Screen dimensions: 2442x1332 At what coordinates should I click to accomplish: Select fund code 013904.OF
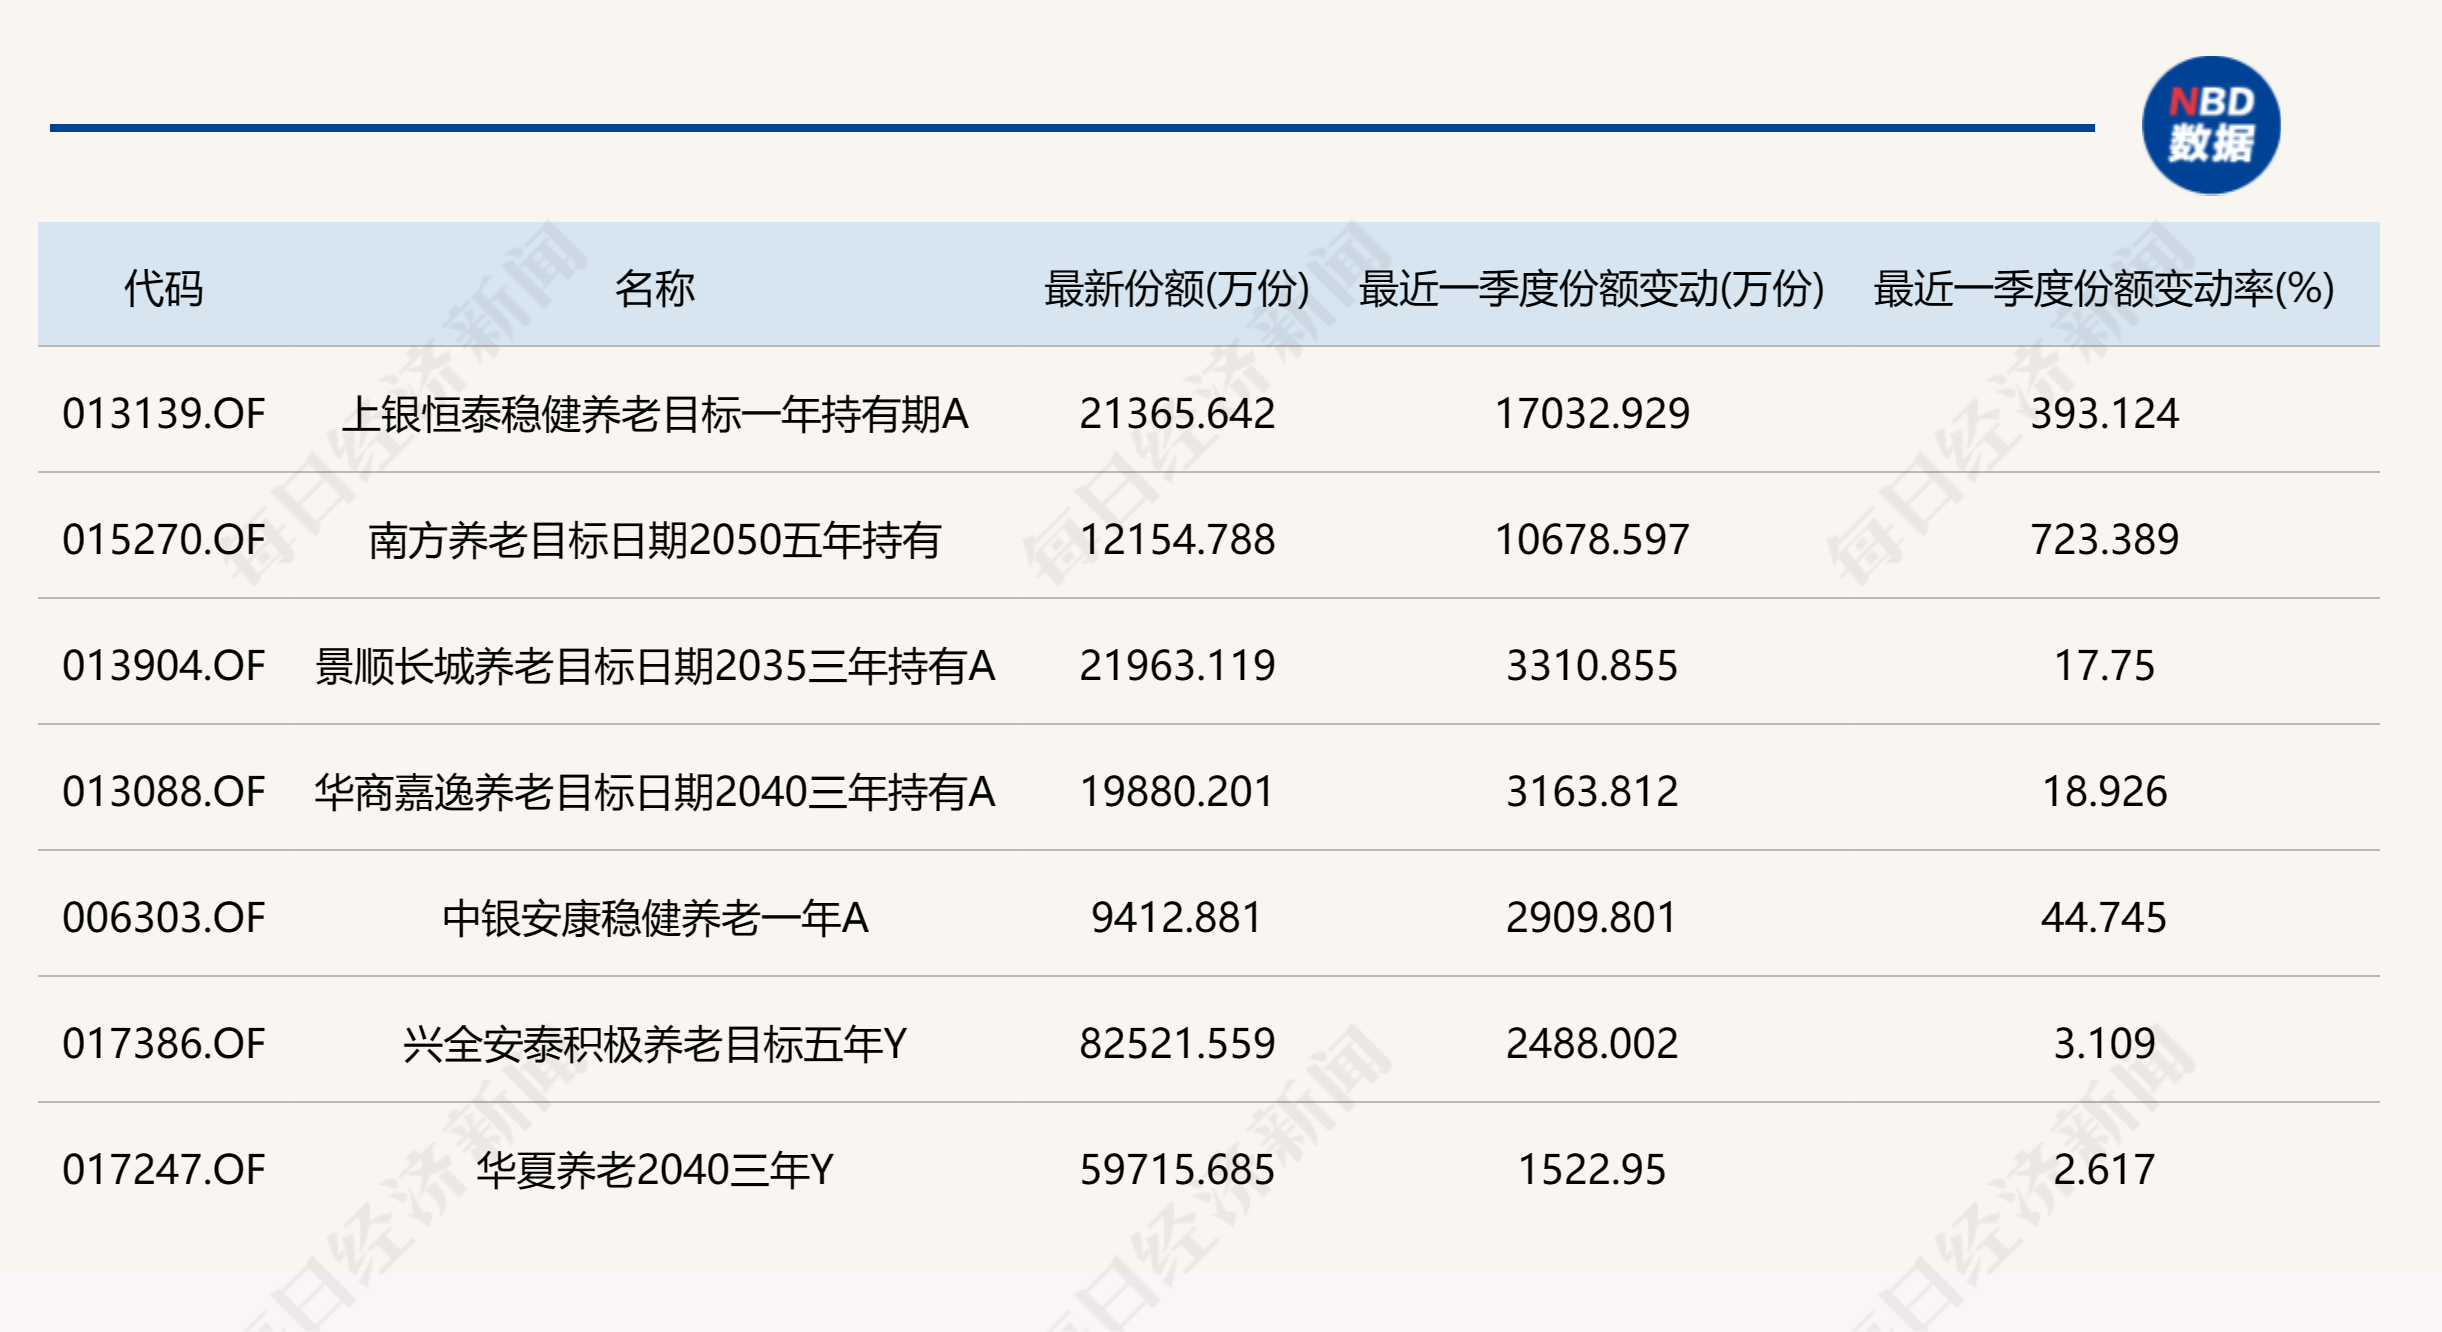click(x=164, y=665)
